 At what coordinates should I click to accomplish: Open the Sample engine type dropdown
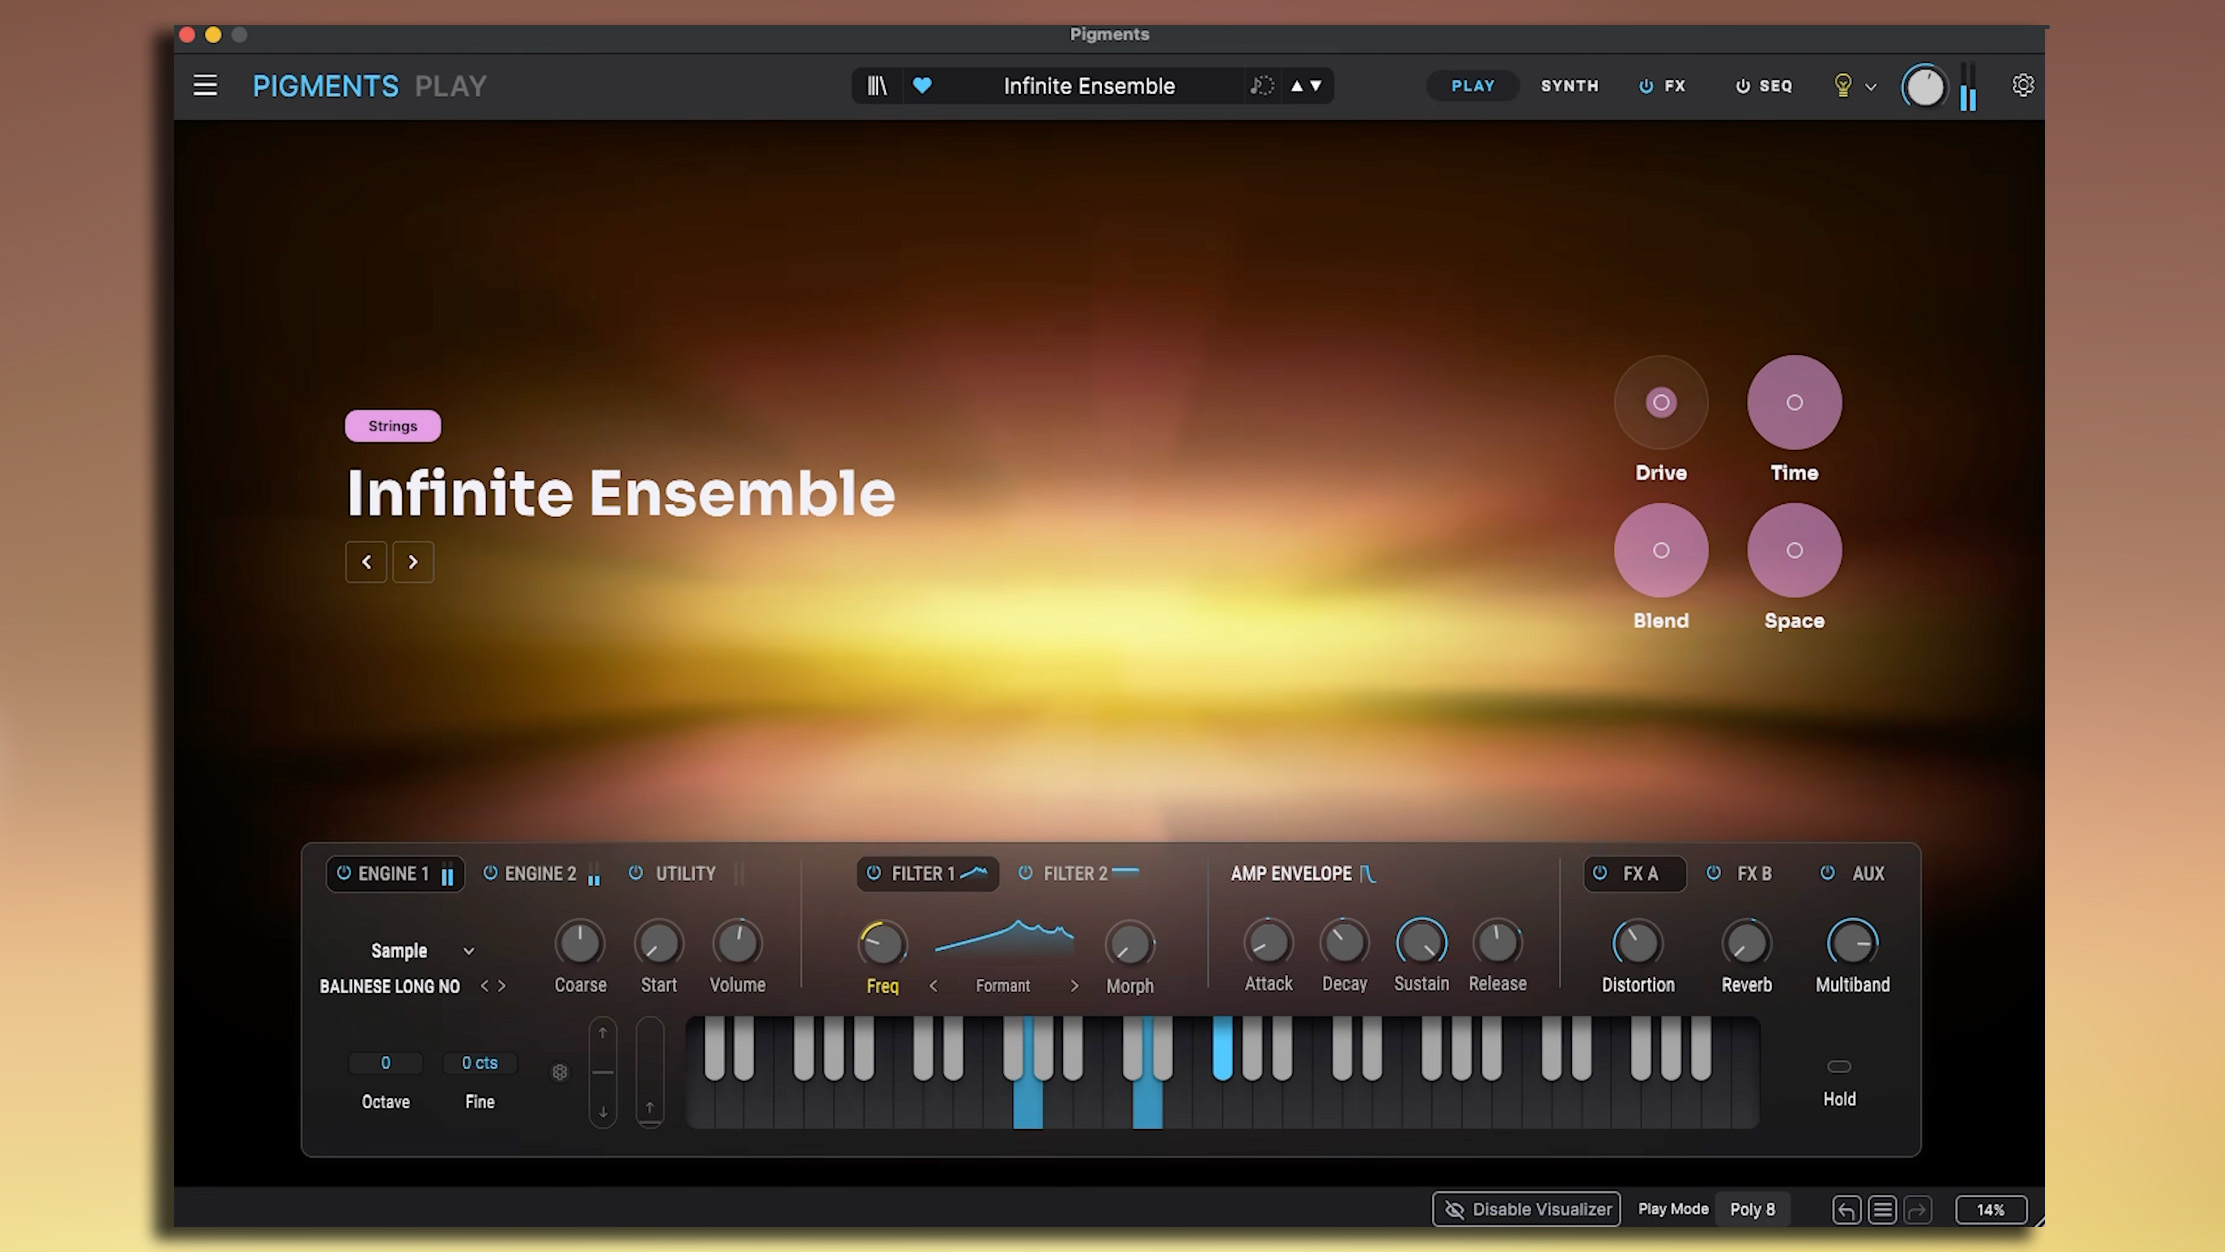pyautogui.click(x=421, y=951)
